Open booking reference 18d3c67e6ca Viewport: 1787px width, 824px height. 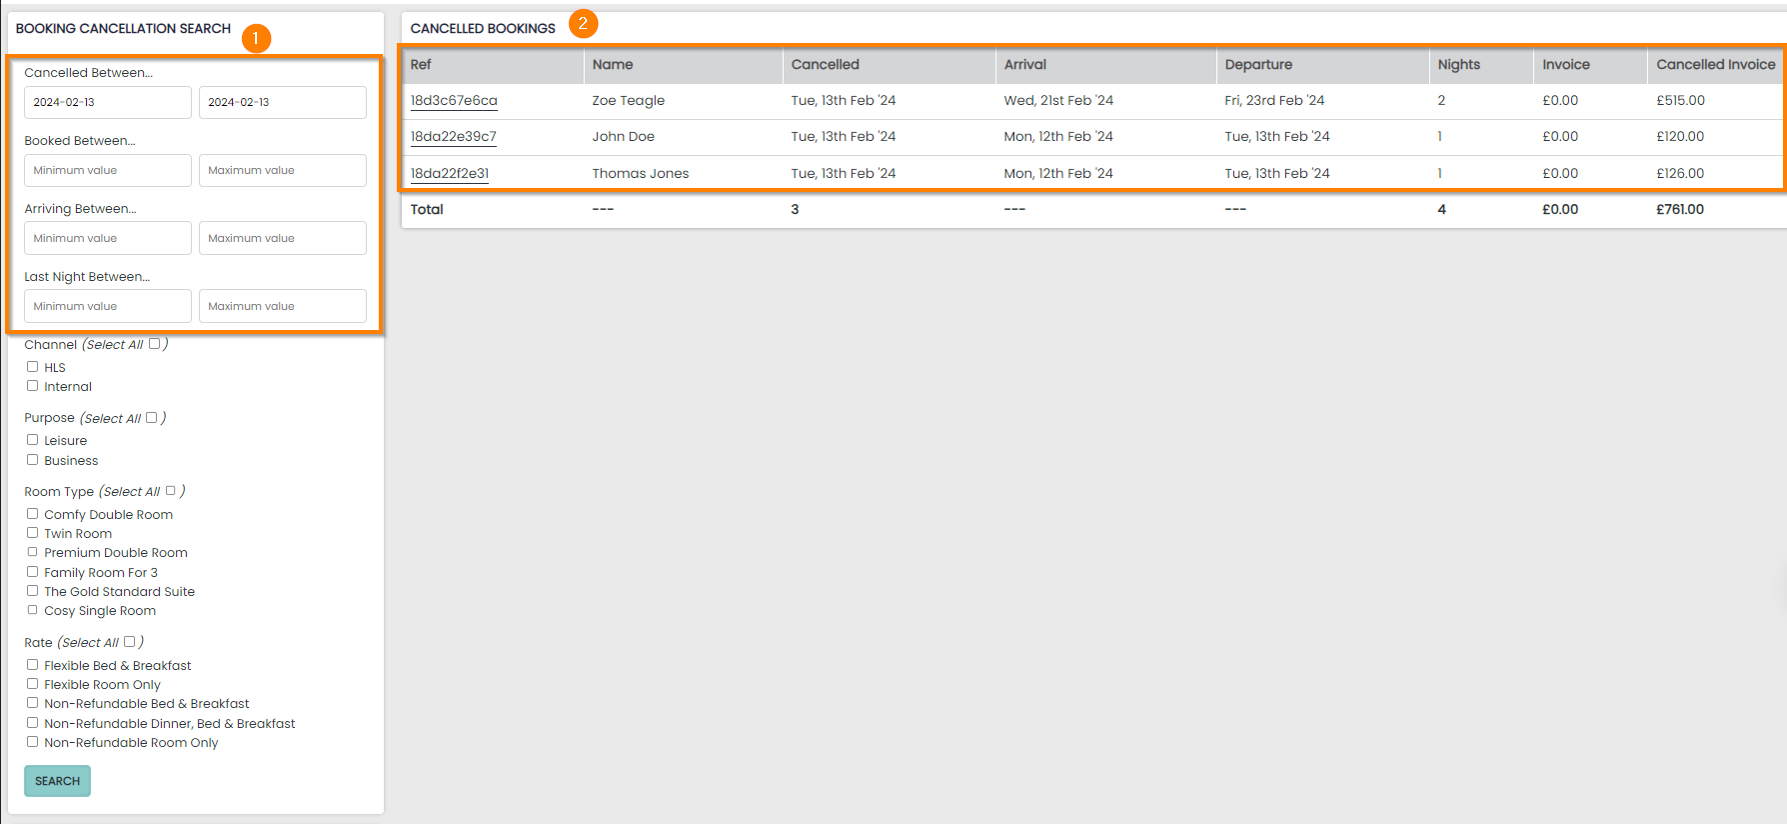click(453, 101)
